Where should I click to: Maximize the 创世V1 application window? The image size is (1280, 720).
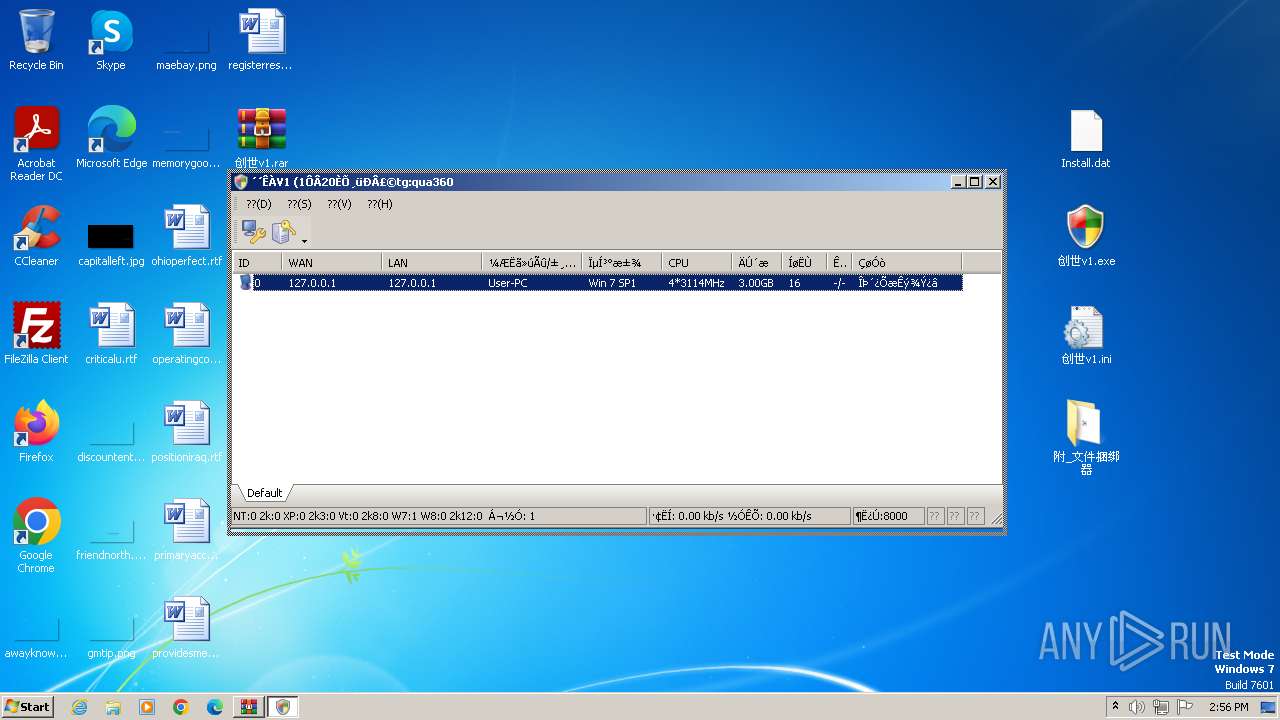click(x=975, y=182)
